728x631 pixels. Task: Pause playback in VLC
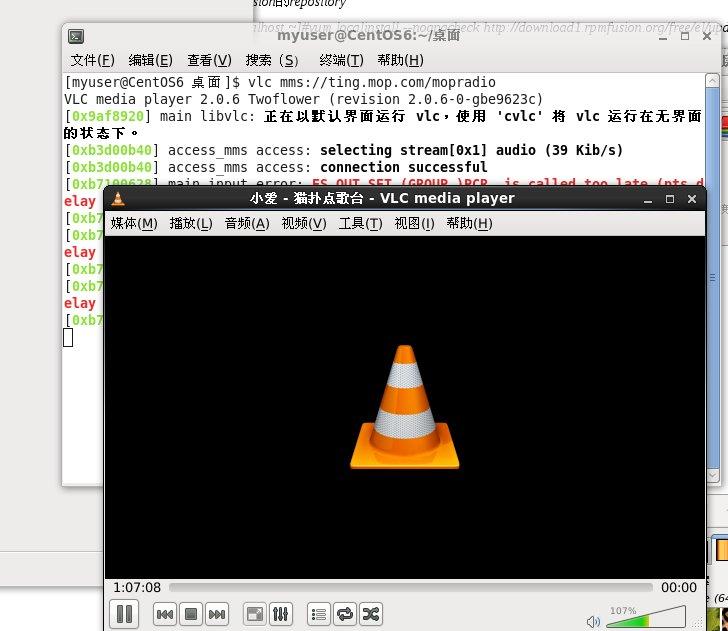coord(124,614)
